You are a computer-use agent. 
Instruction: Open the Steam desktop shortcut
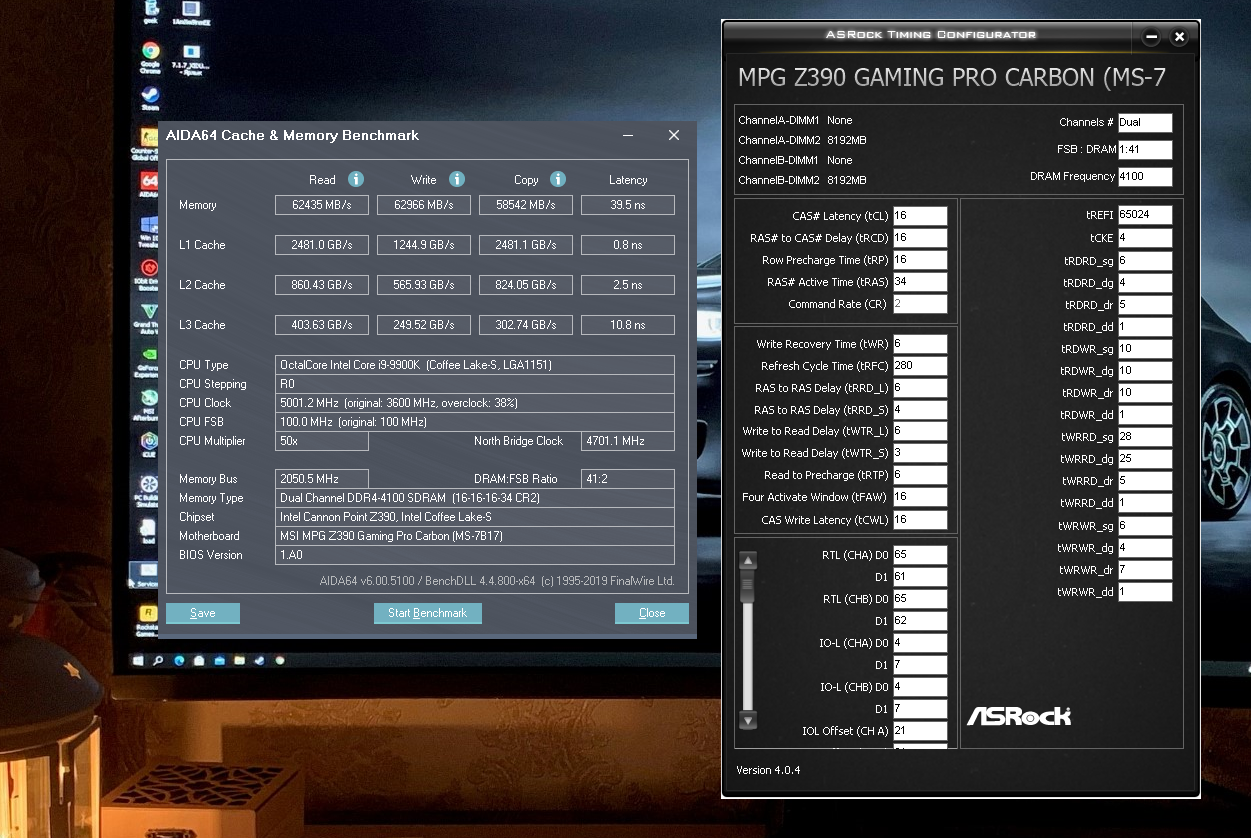click(x=150, y=98)
